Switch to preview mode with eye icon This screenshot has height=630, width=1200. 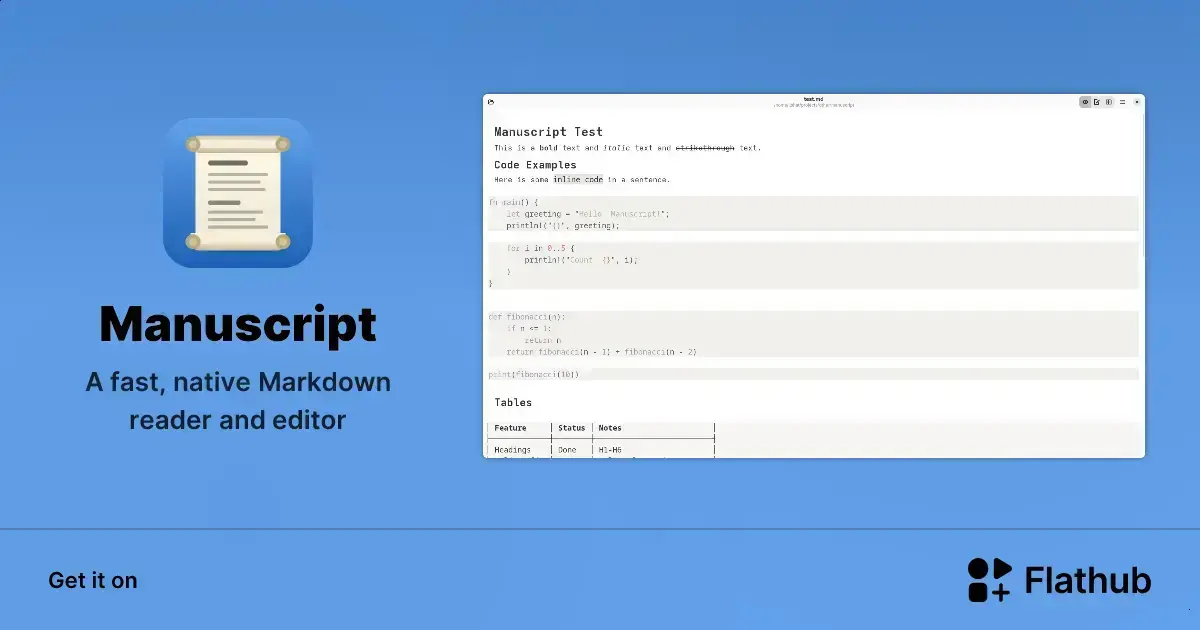(1085, 102)
